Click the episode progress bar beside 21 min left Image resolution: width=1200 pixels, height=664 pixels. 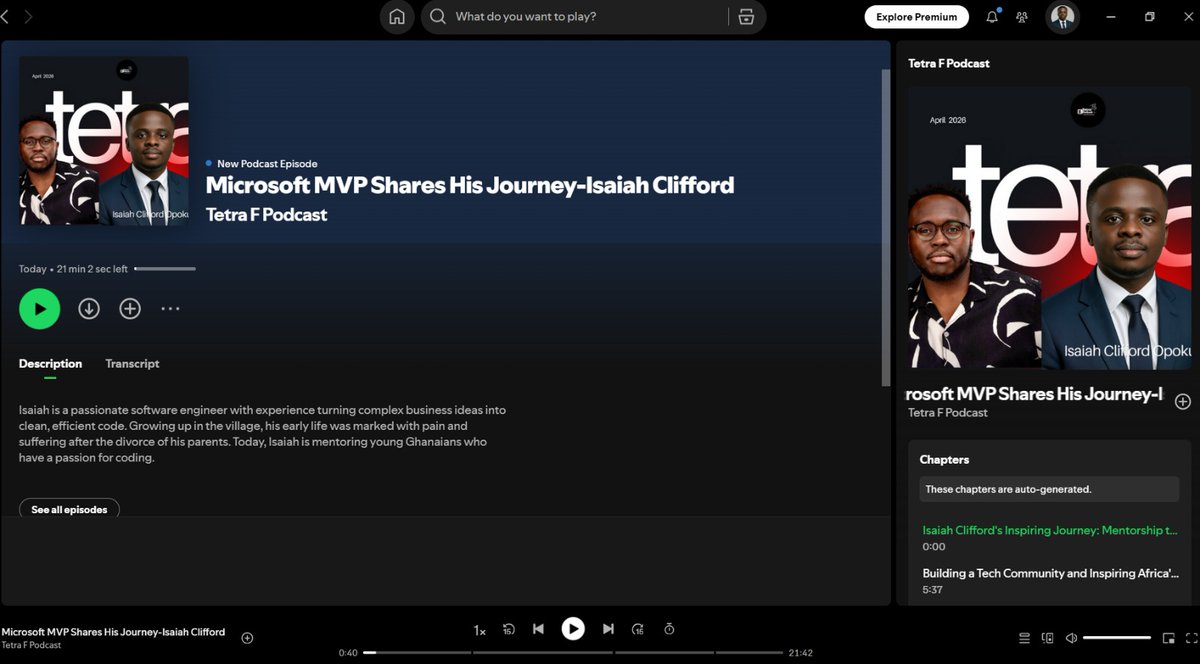pyautogui.click(x=165, y=269)
